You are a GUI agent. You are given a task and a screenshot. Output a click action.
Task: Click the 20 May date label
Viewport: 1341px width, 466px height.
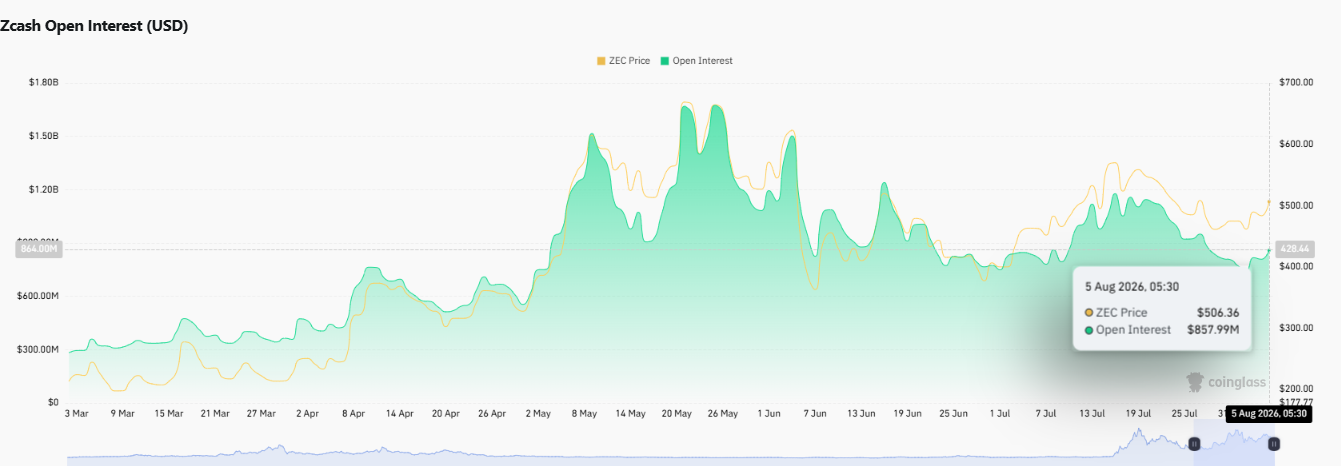[x=676, y=413]
